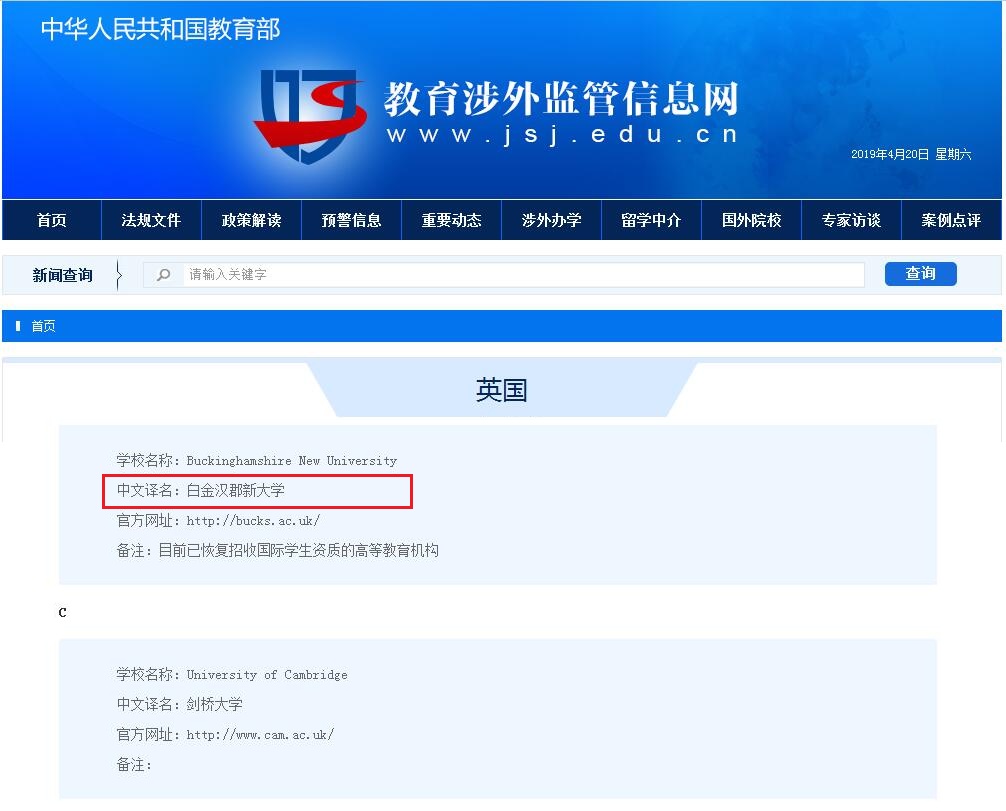The image size is (1006, 811).
Task: Open the 留学中介 menu item
Action: 651,220
